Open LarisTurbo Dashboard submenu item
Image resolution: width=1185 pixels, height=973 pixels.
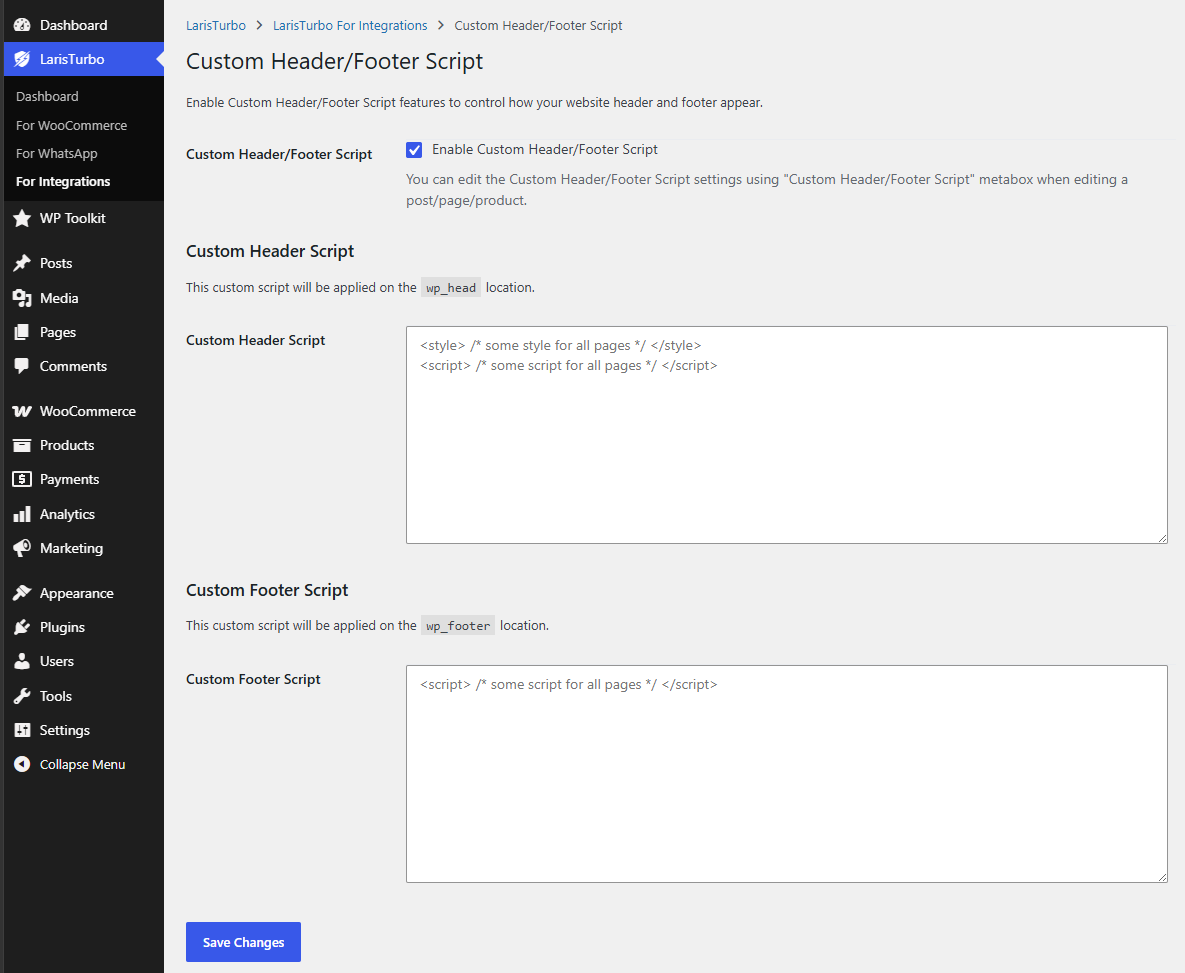(x=47, y=97)
